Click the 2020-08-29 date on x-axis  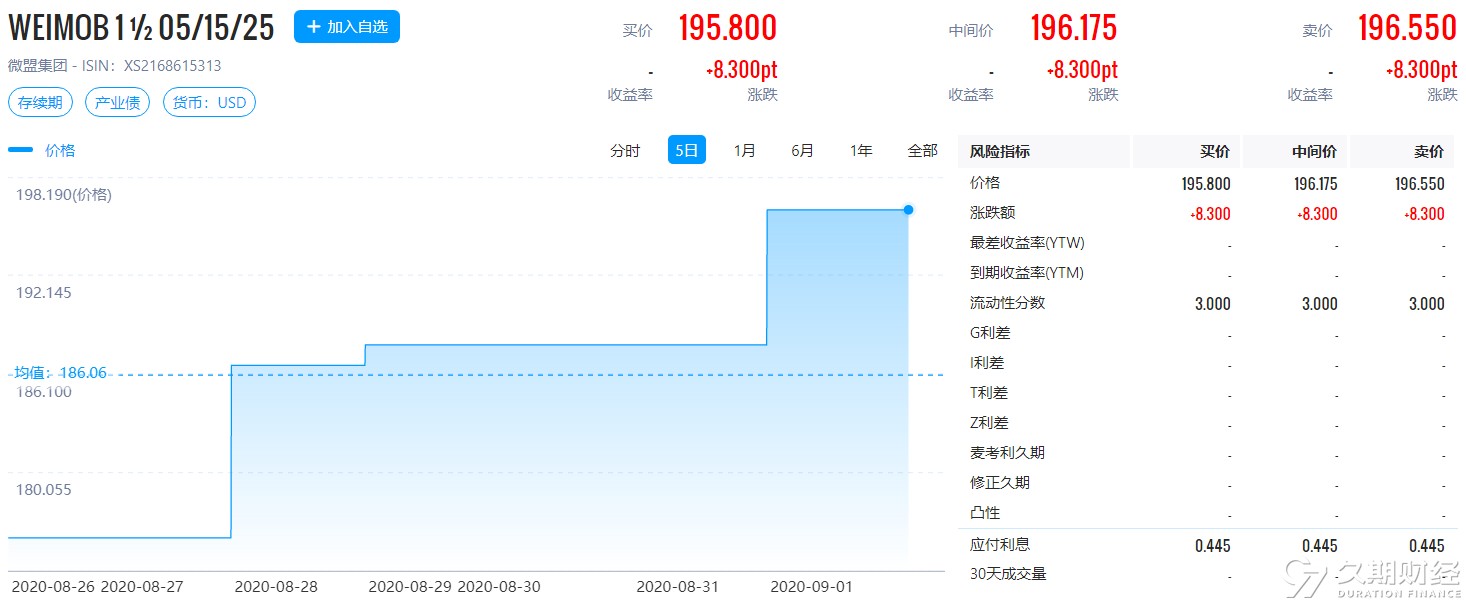point(410,587)
